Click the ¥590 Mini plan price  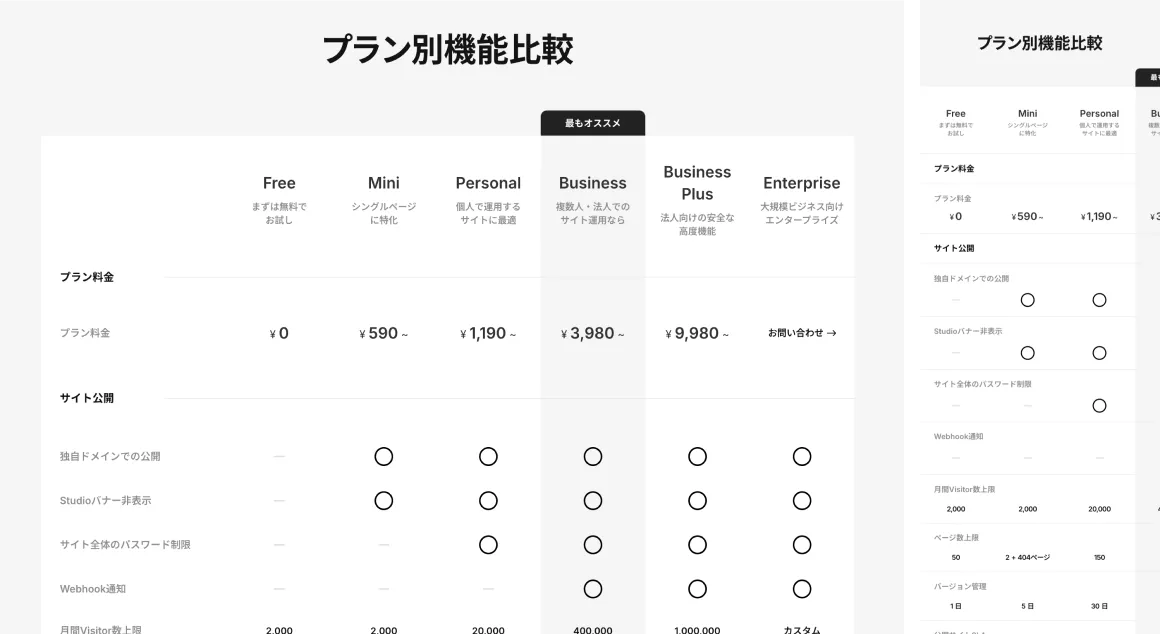(x=384, y=333)
